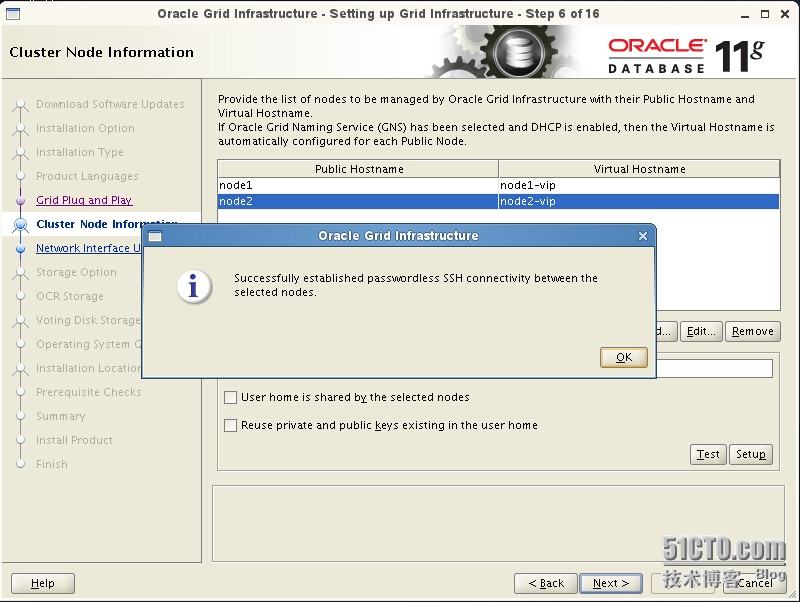800x602 pixels.
Task: Confirm the SSH dialog with OK
Action: 623,357
